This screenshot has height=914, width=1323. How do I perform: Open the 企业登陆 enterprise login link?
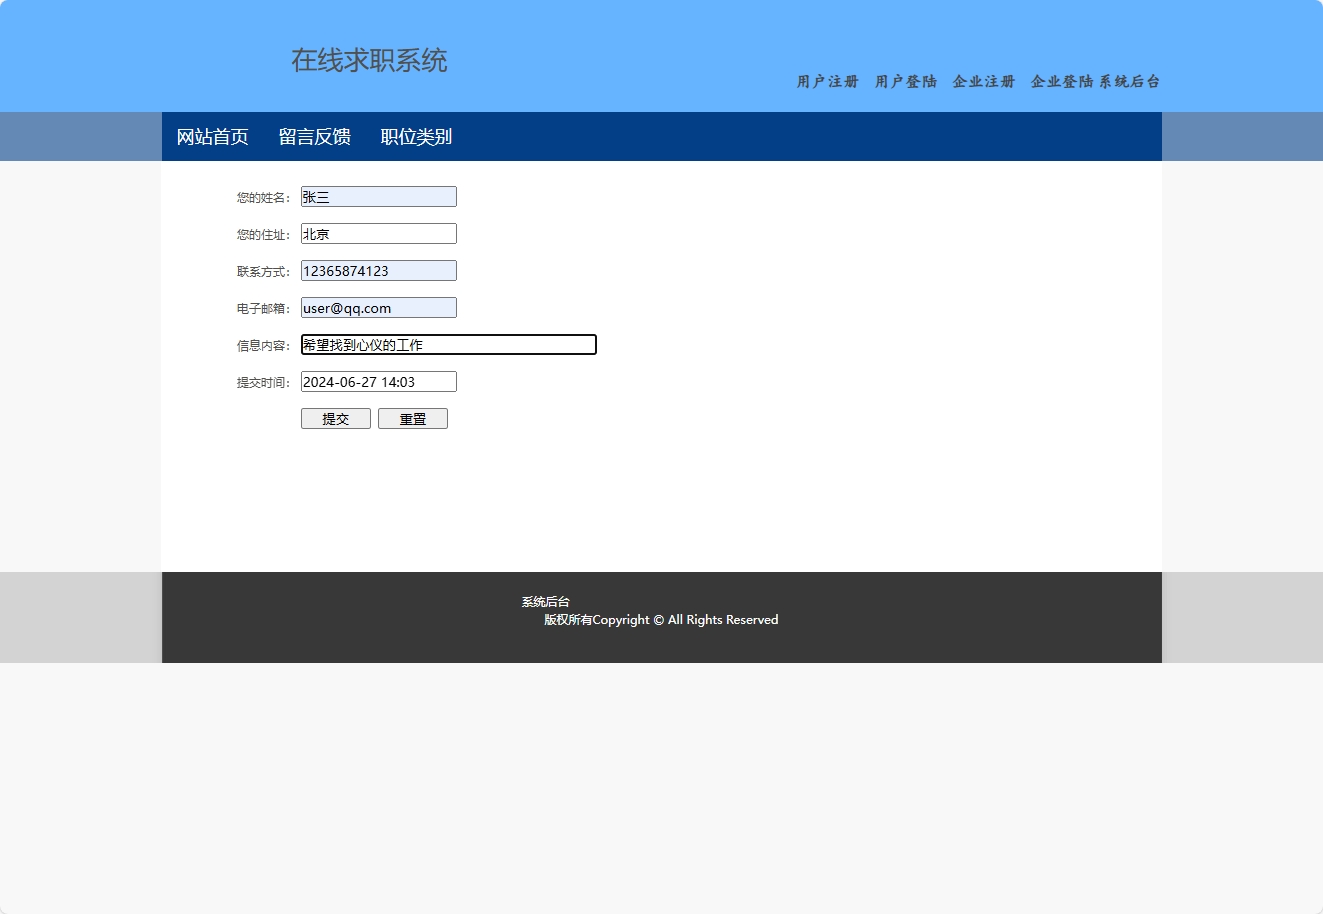tap(1060, 82)
